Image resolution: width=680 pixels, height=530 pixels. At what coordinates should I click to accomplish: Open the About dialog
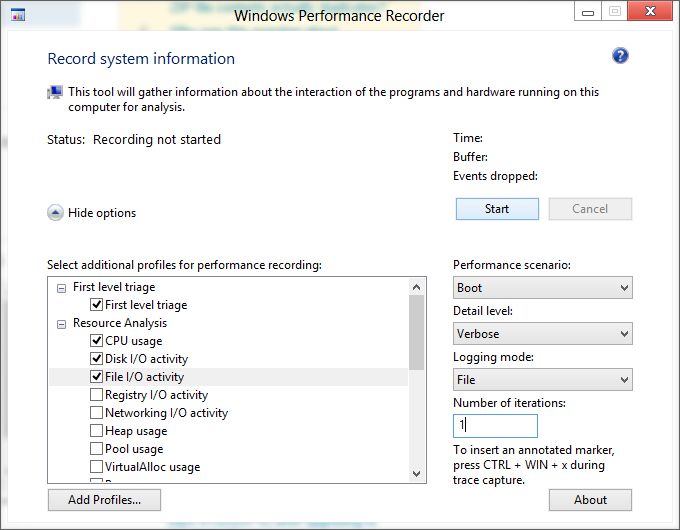tap(590, 500)
